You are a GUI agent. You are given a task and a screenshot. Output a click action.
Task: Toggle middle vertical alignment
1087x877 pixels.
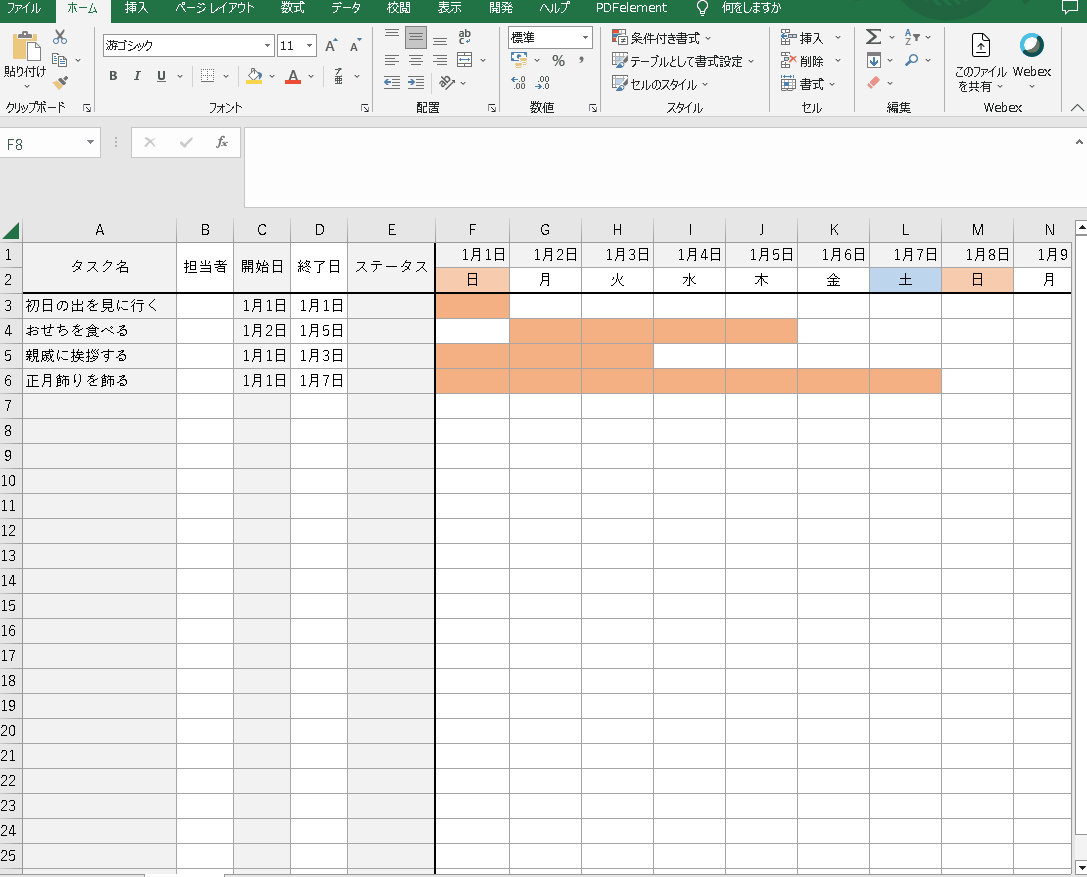pos(415,38)
